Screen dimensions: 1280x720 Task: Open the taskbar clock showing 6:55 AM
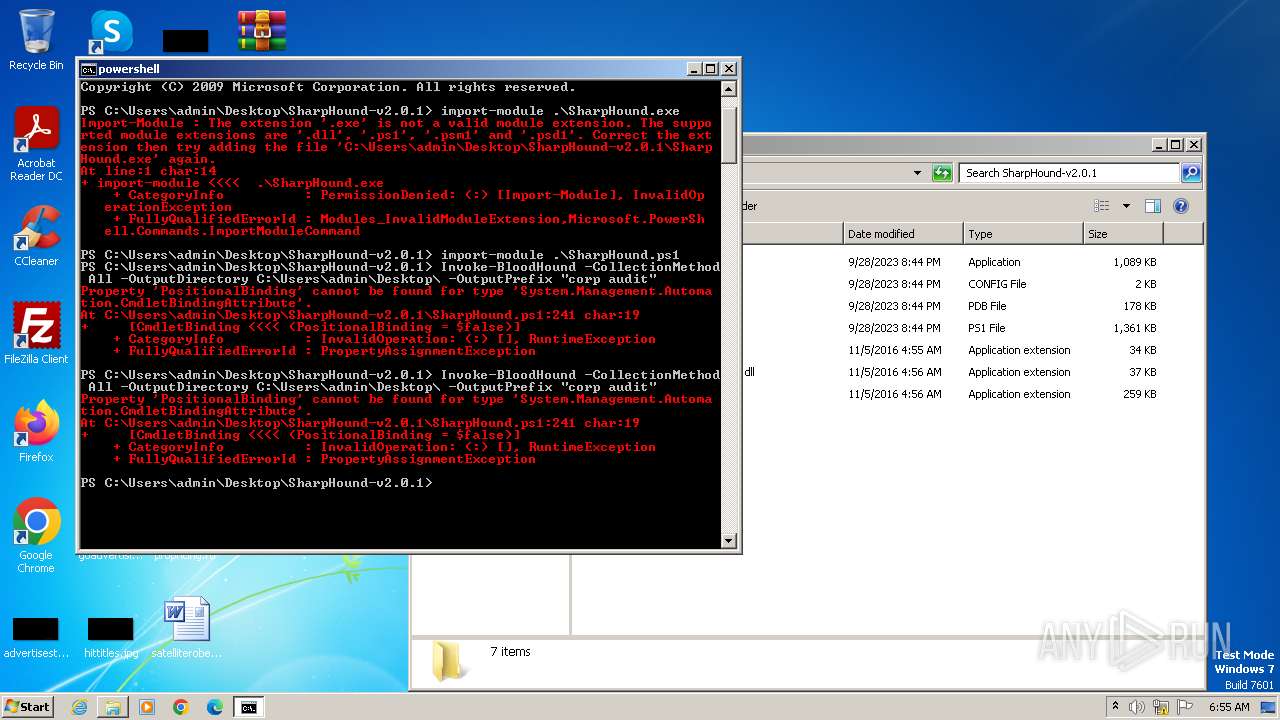click(x=1229, y=707)
